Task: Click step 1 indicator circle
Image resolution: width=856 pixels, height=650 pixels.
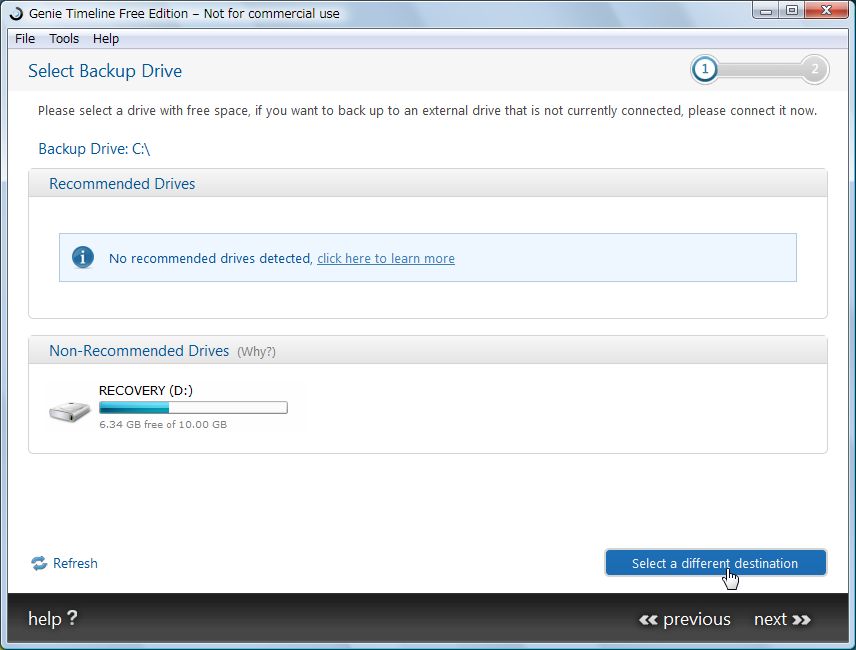Action: (705, 69)
